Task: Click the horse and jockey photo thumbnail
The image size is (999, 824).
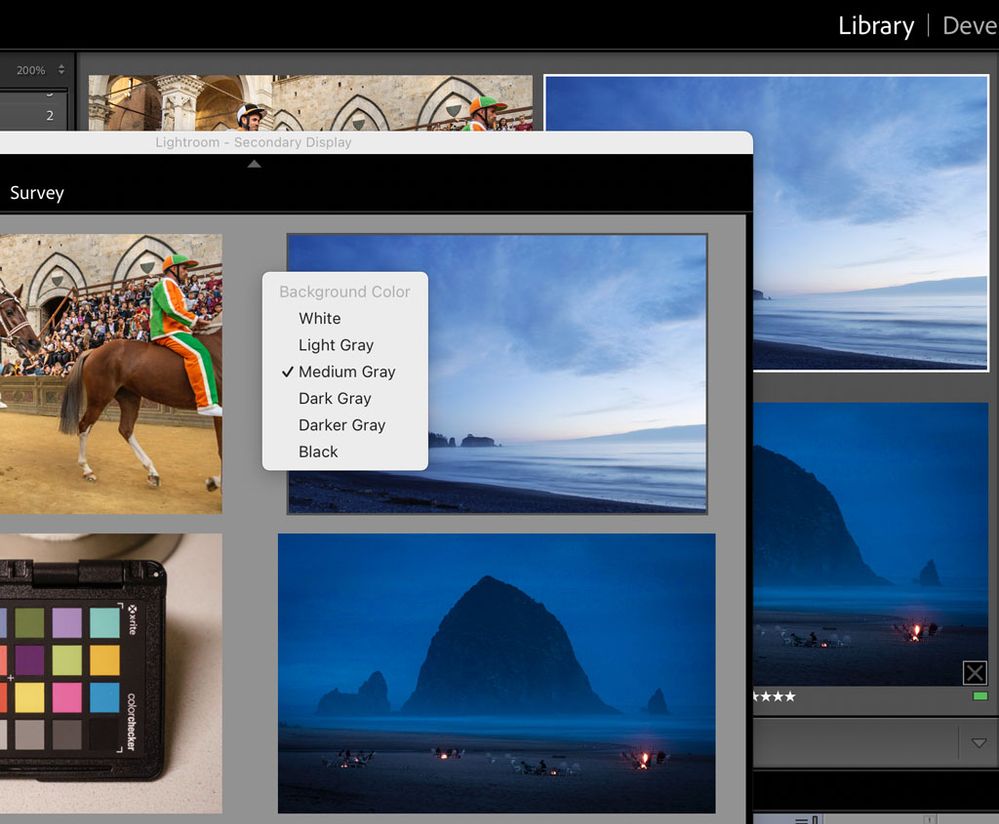Action: tap(110, 370)
